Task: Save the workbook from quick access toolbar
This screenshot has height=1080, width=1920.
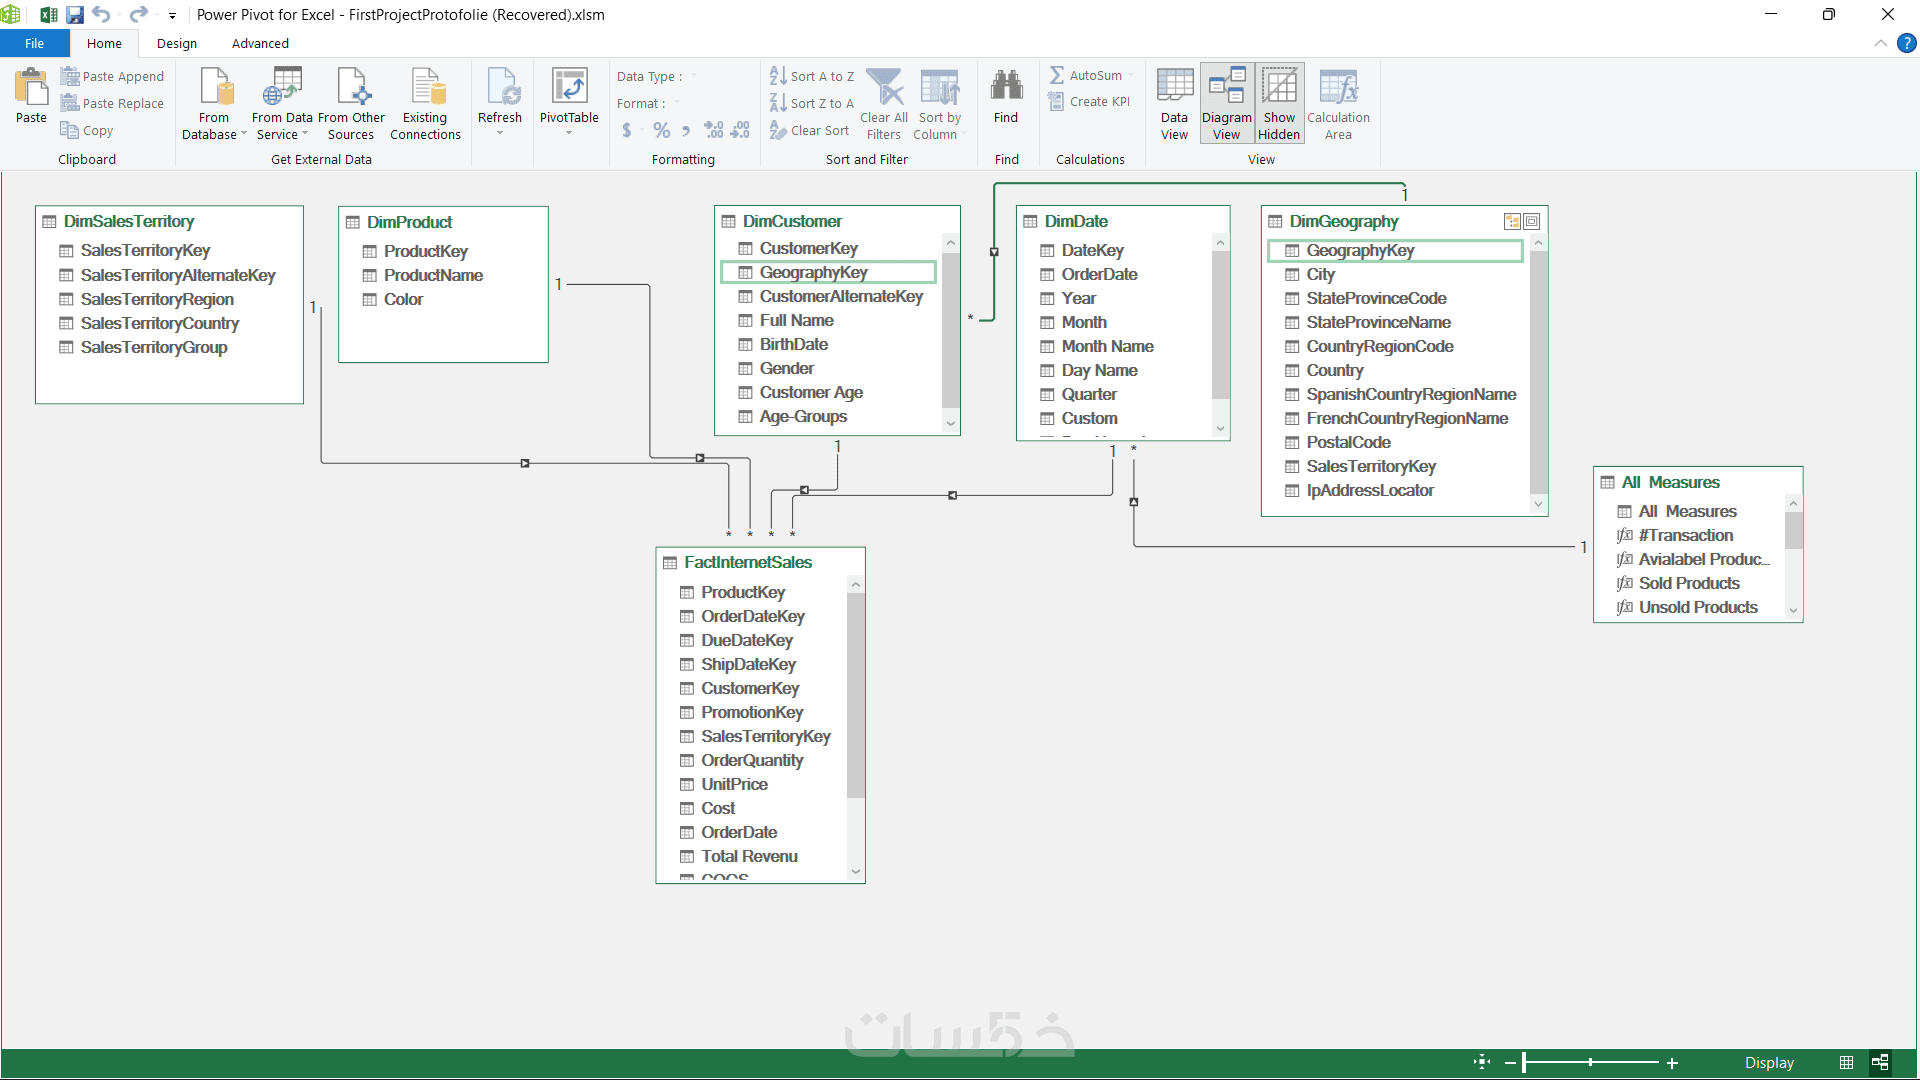Action: pyautogui.click(x=75, y=15)
